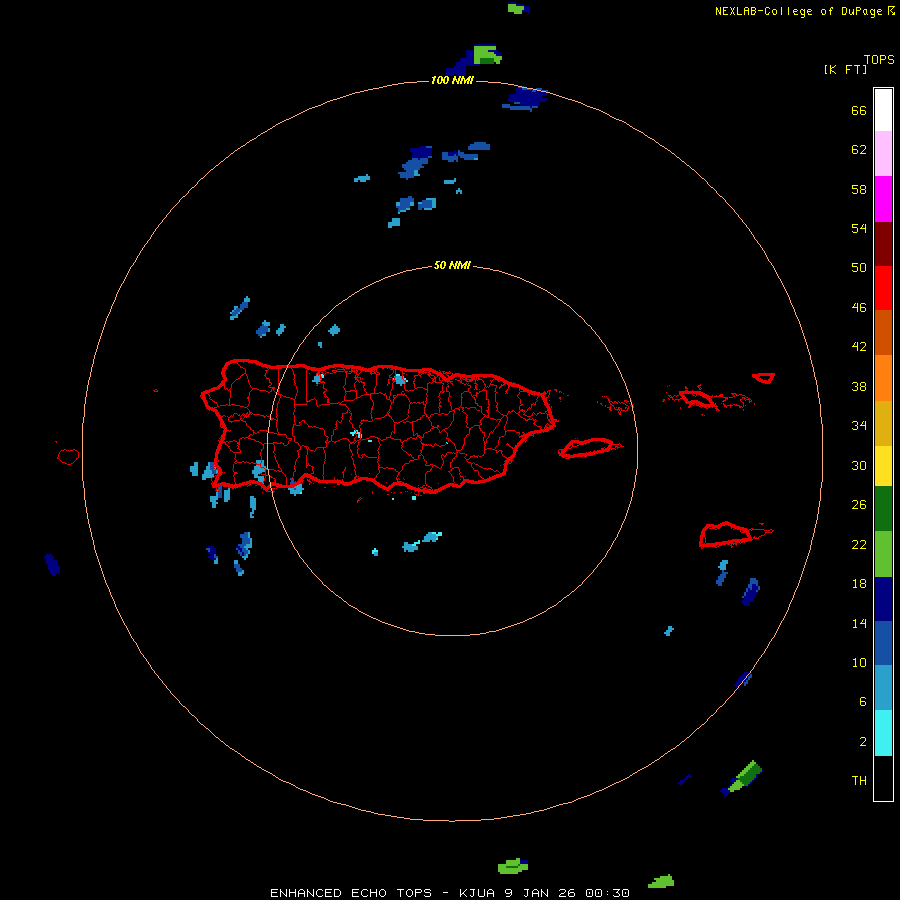Pick the dark green legend swatch
Viewport: 900px width, 900px height.
(883, 509)
